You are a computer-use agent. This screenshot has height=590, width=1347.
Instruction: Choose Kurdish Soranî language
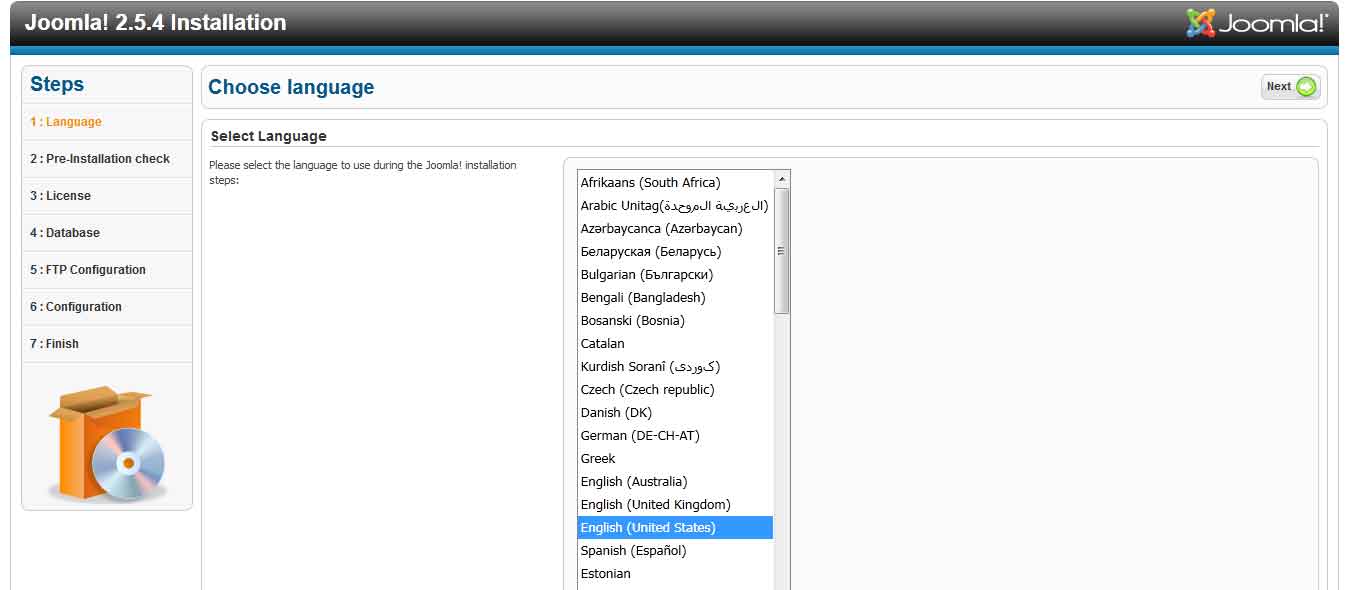coord(675,367)
